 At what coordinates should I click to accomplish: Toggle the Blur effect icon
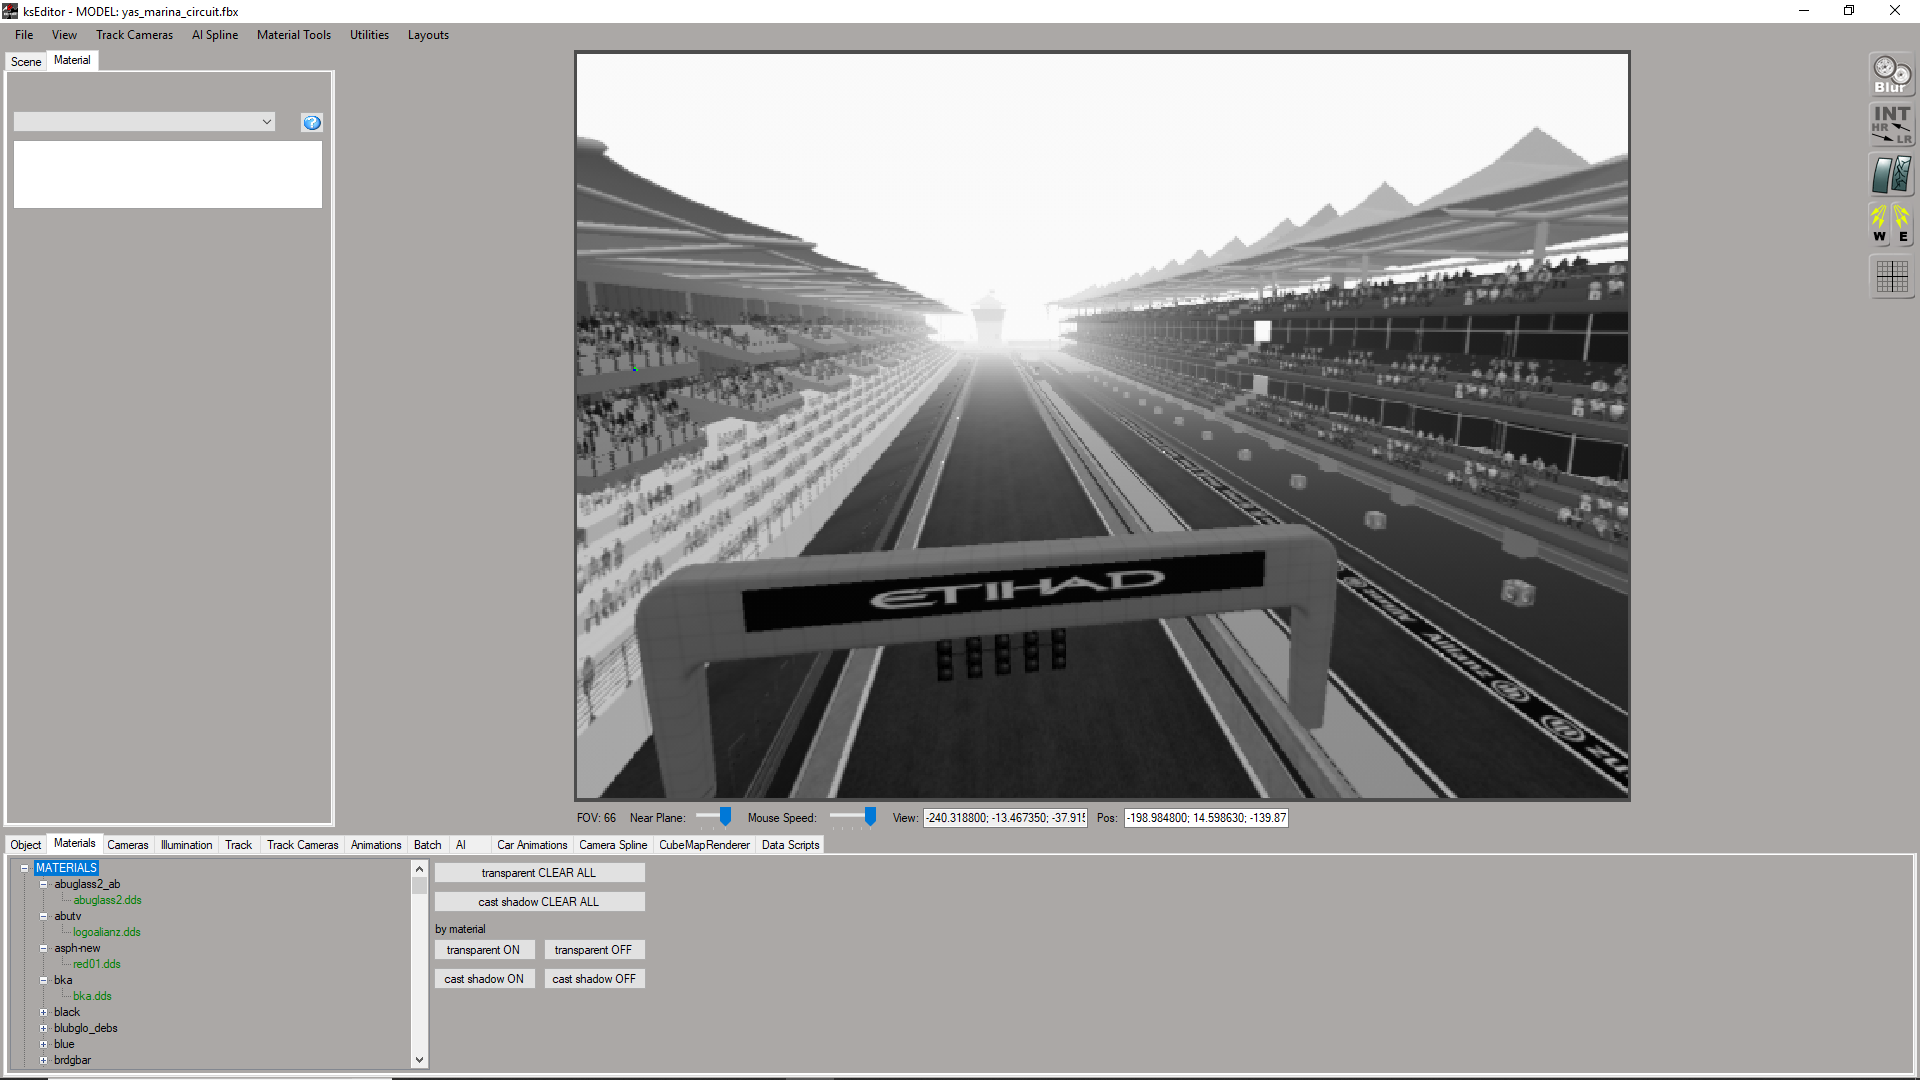tap(1891, 74)
